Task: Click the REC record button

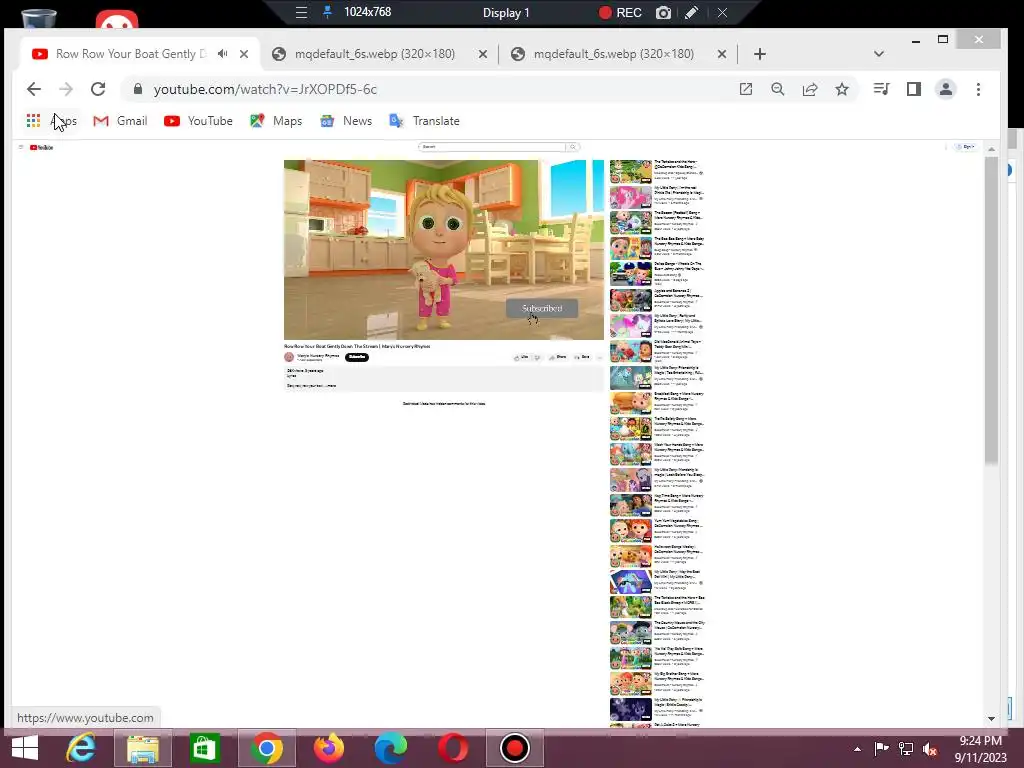Action: [x=620, y=12]
